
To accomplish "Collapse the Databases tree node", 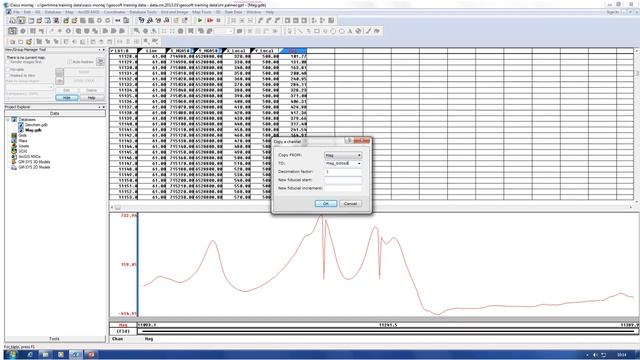I will 8,120.
